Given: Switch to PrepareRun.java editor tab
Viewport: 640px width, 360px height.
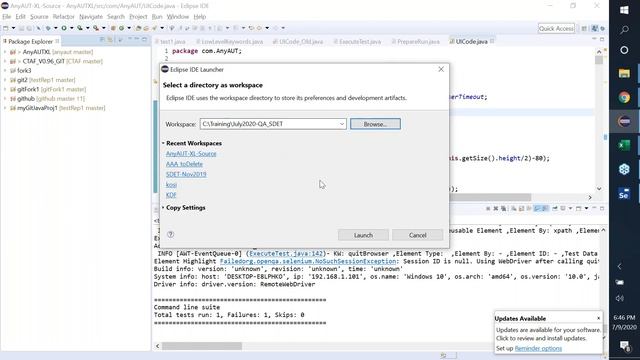Looking at the screenshot, I should point(418,42).
